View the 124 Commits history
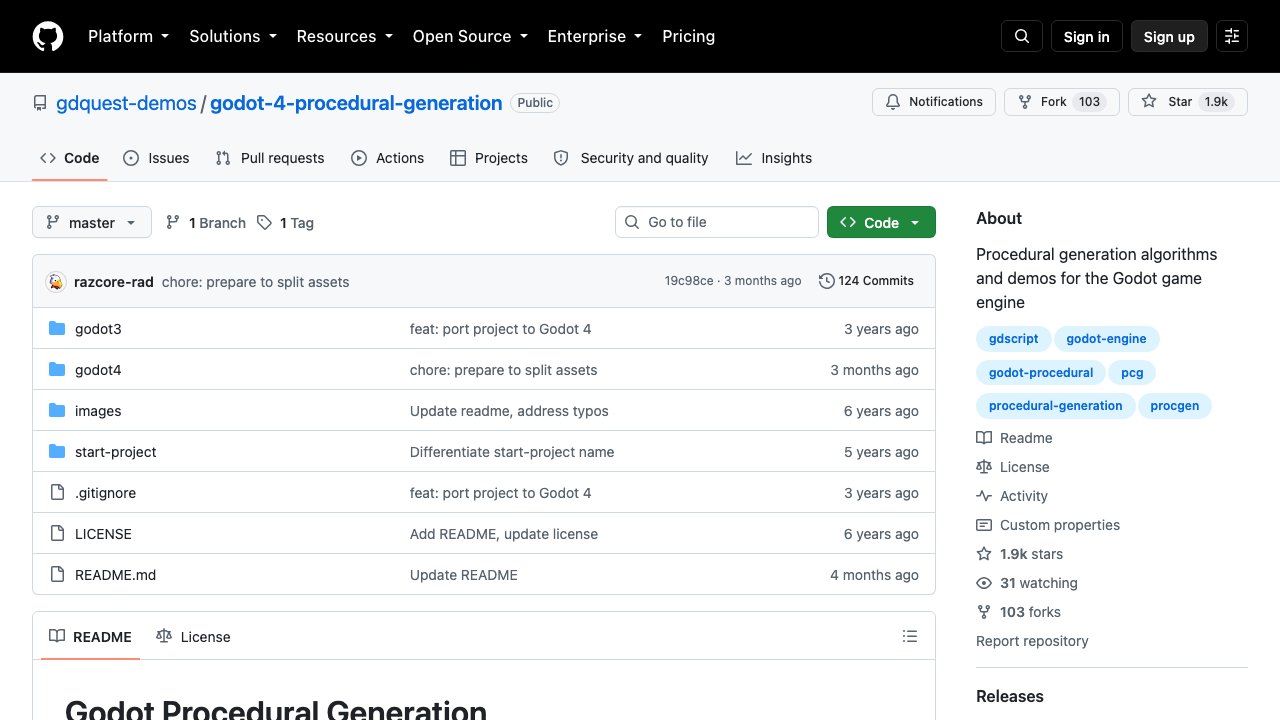Viewport: 1280px width, 720px height. (866, 281)
